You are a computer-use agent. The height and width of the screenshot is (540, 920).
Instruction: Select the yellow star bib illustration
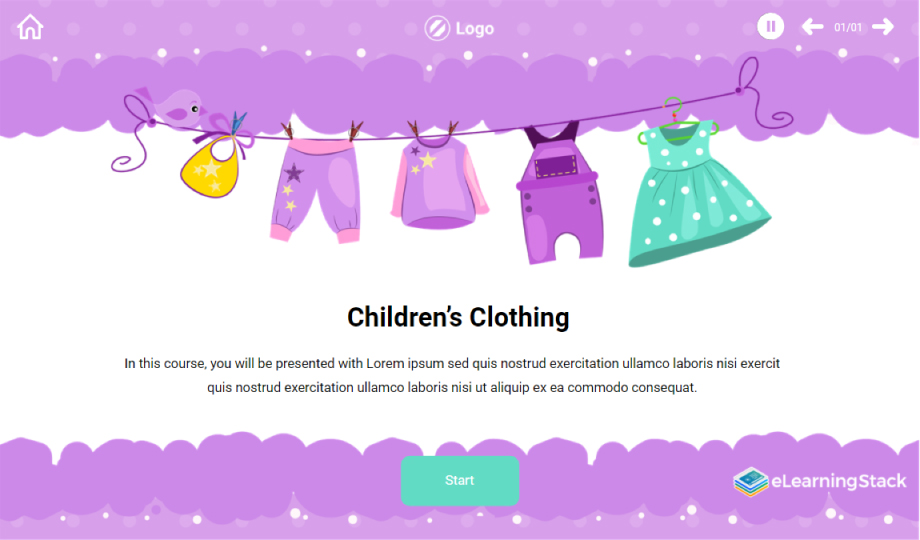coord(211,167)
